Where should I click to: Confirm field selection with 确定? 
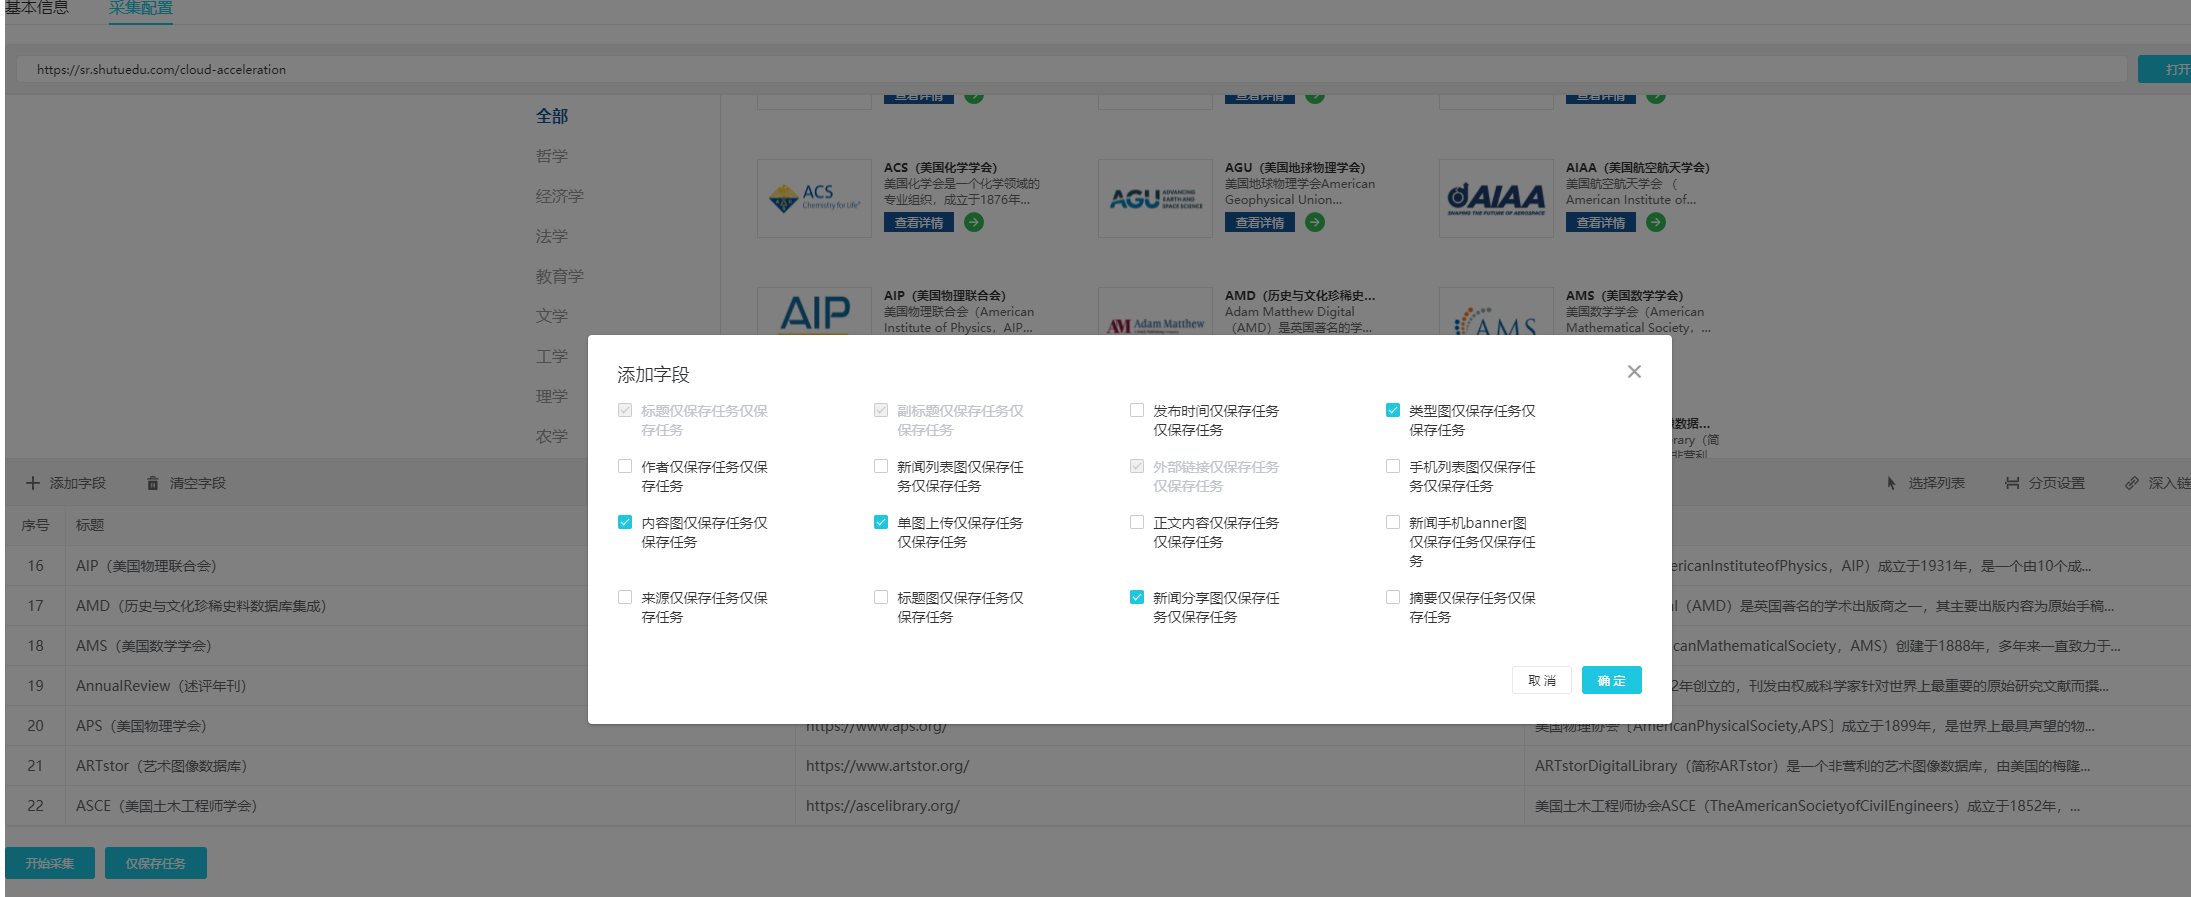point(1612,680)
